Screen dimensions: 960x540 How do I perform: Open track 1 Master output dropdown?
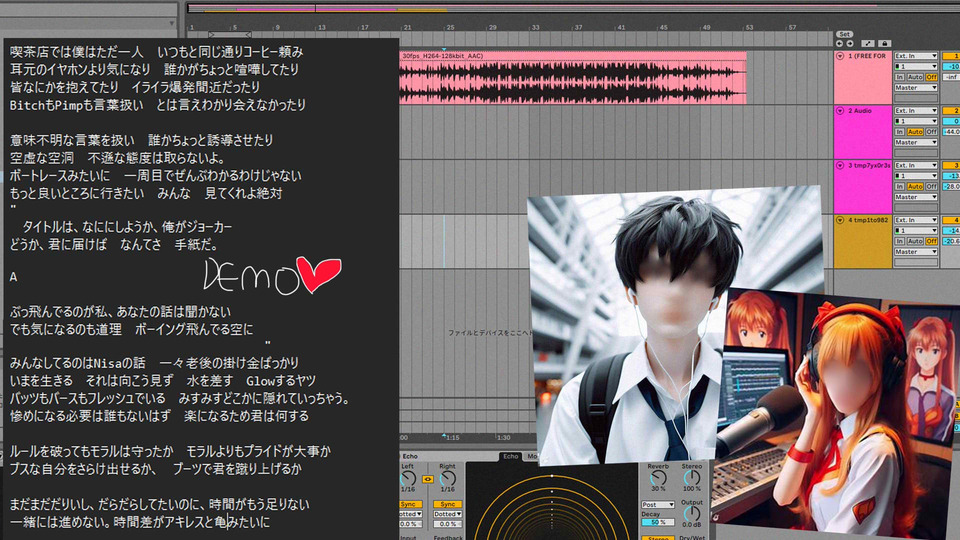tap(916, 88)
